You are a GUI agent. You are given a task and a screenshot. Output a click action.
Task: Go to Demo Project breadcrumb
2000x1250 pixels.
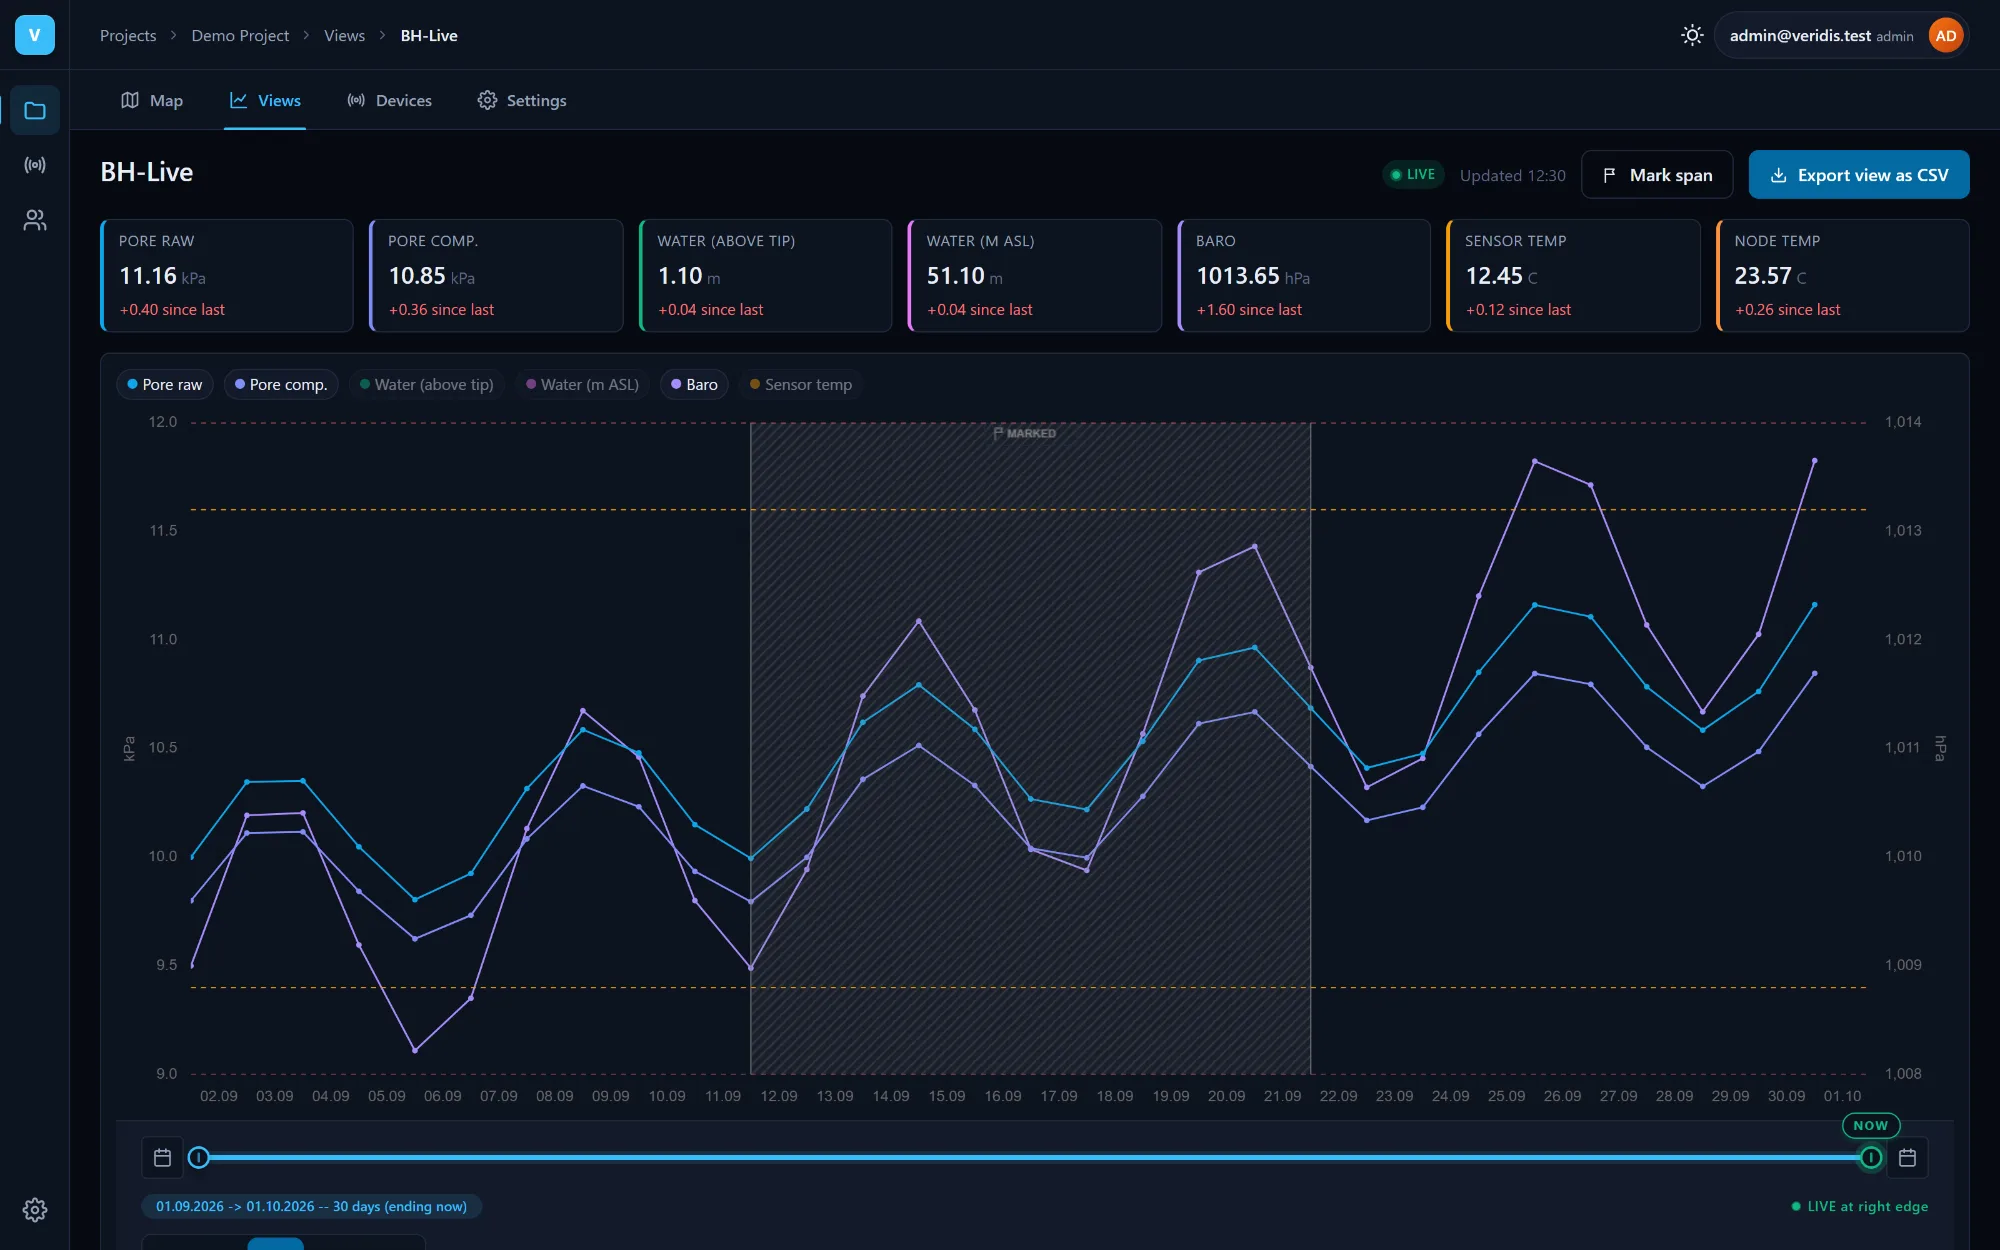pyautogui.click(x=240, y=35)
